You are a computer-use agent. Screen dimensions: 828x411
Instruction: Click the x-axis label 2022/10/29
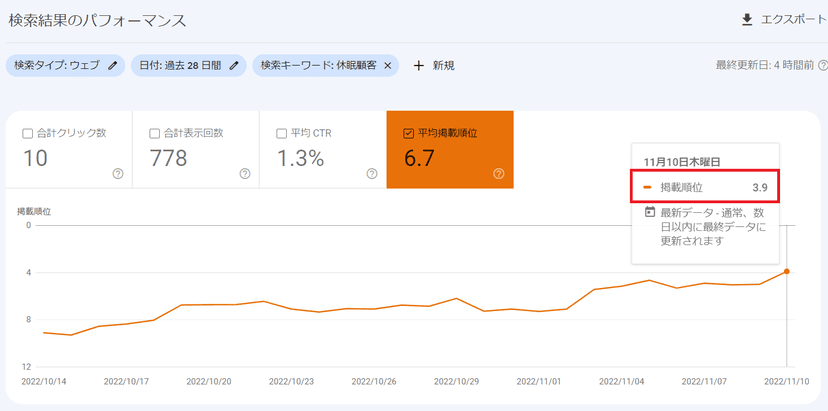(456, 381)
